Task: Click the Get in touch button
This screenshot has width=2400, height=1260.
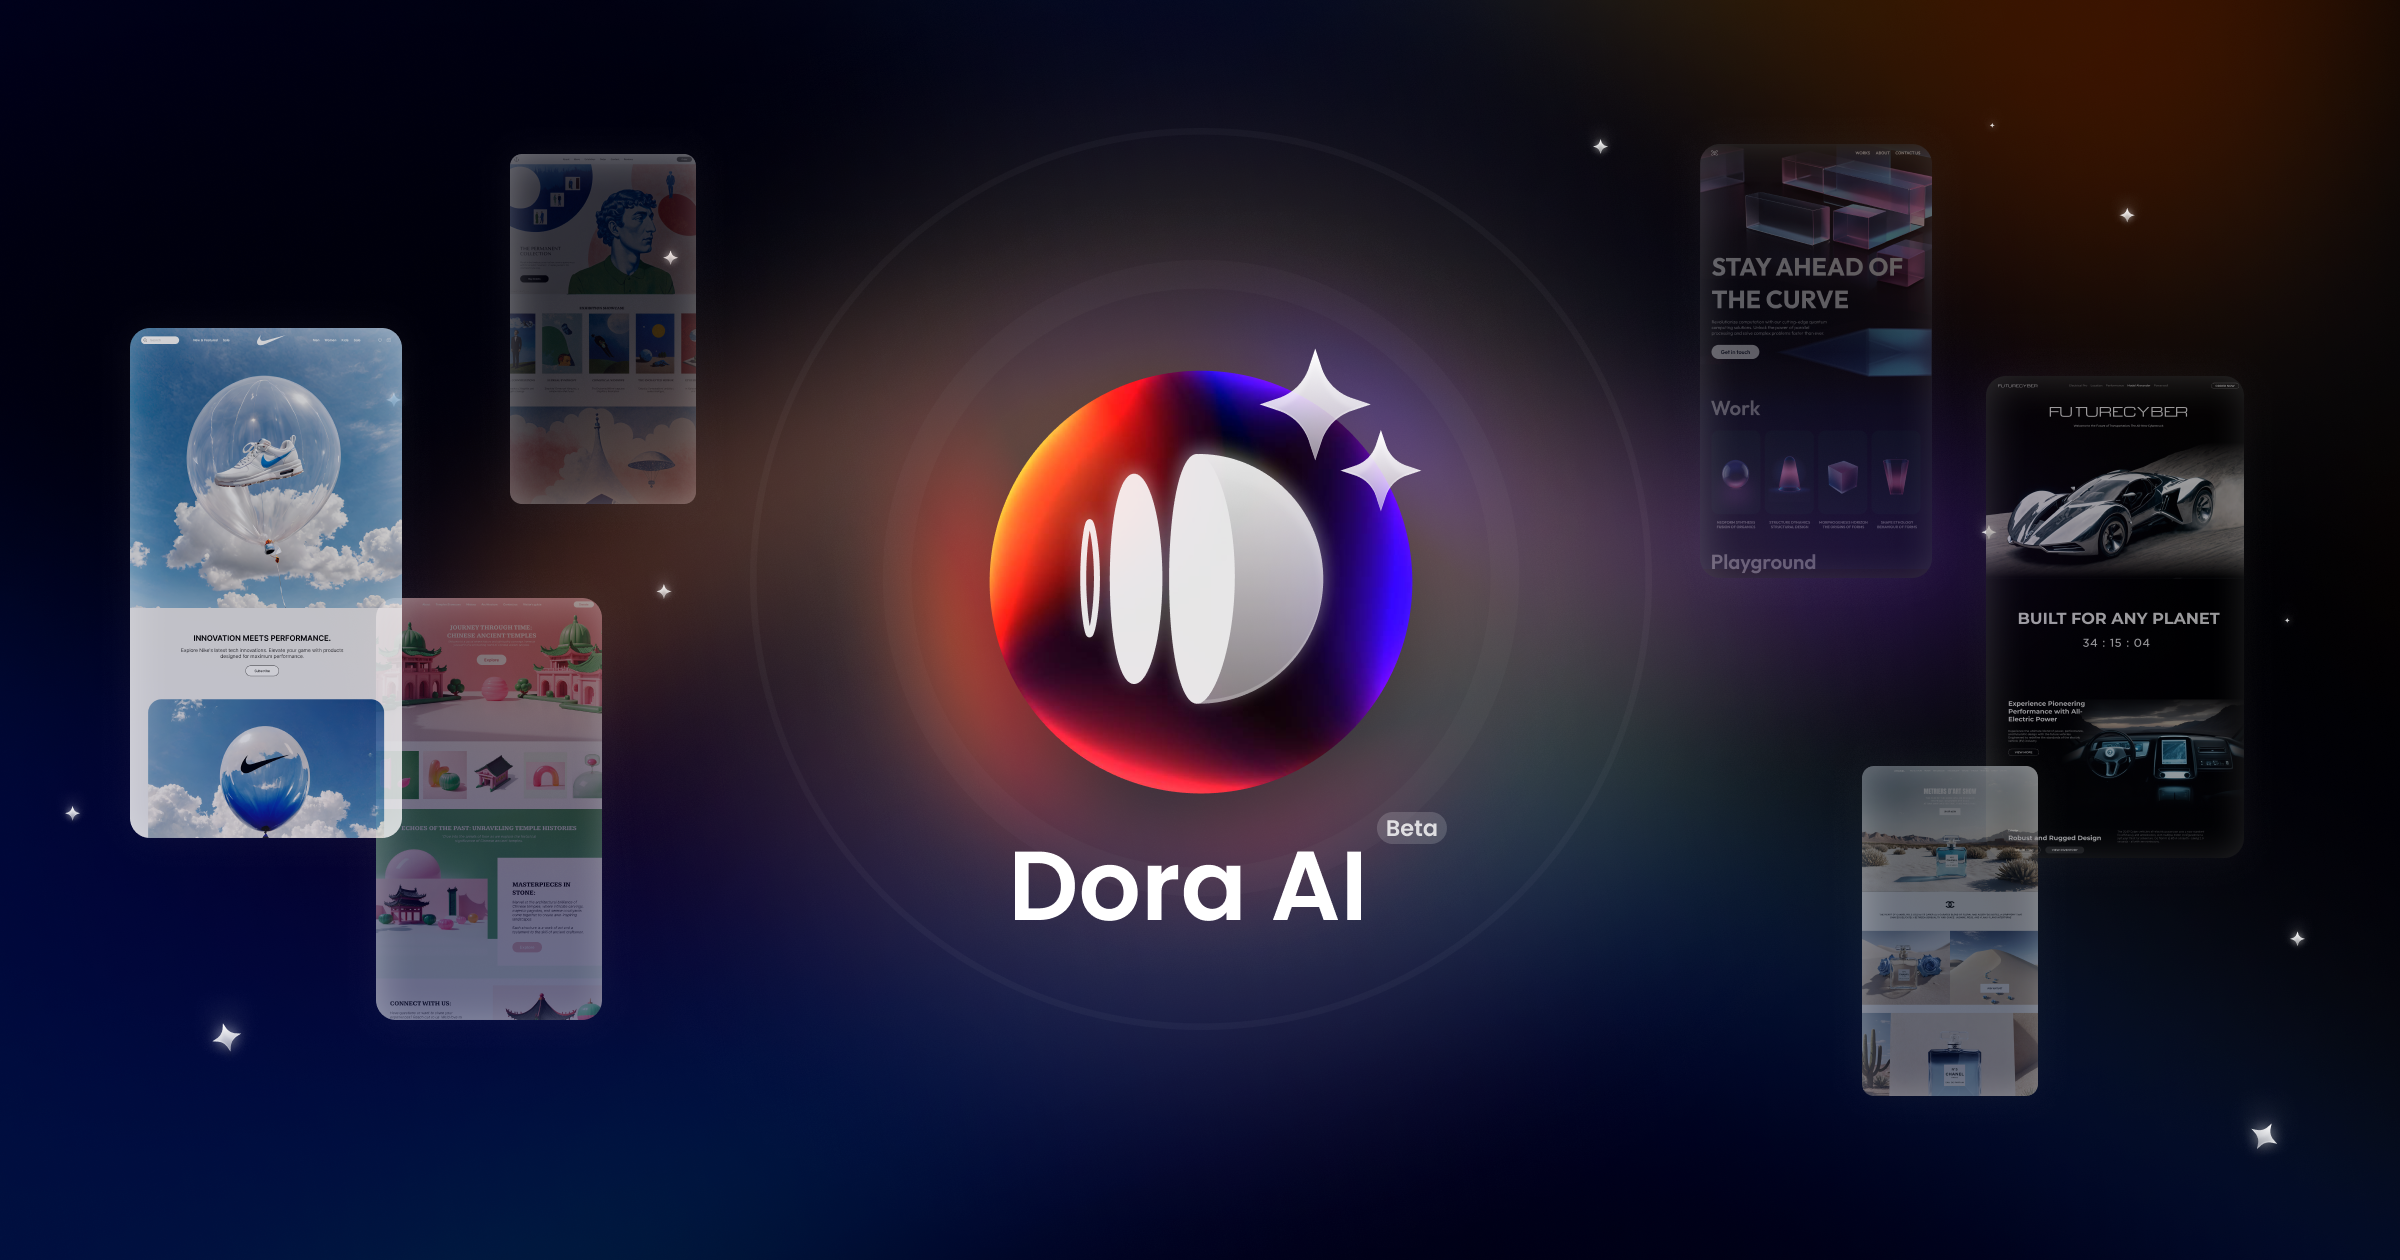Action: [1736, 352]
